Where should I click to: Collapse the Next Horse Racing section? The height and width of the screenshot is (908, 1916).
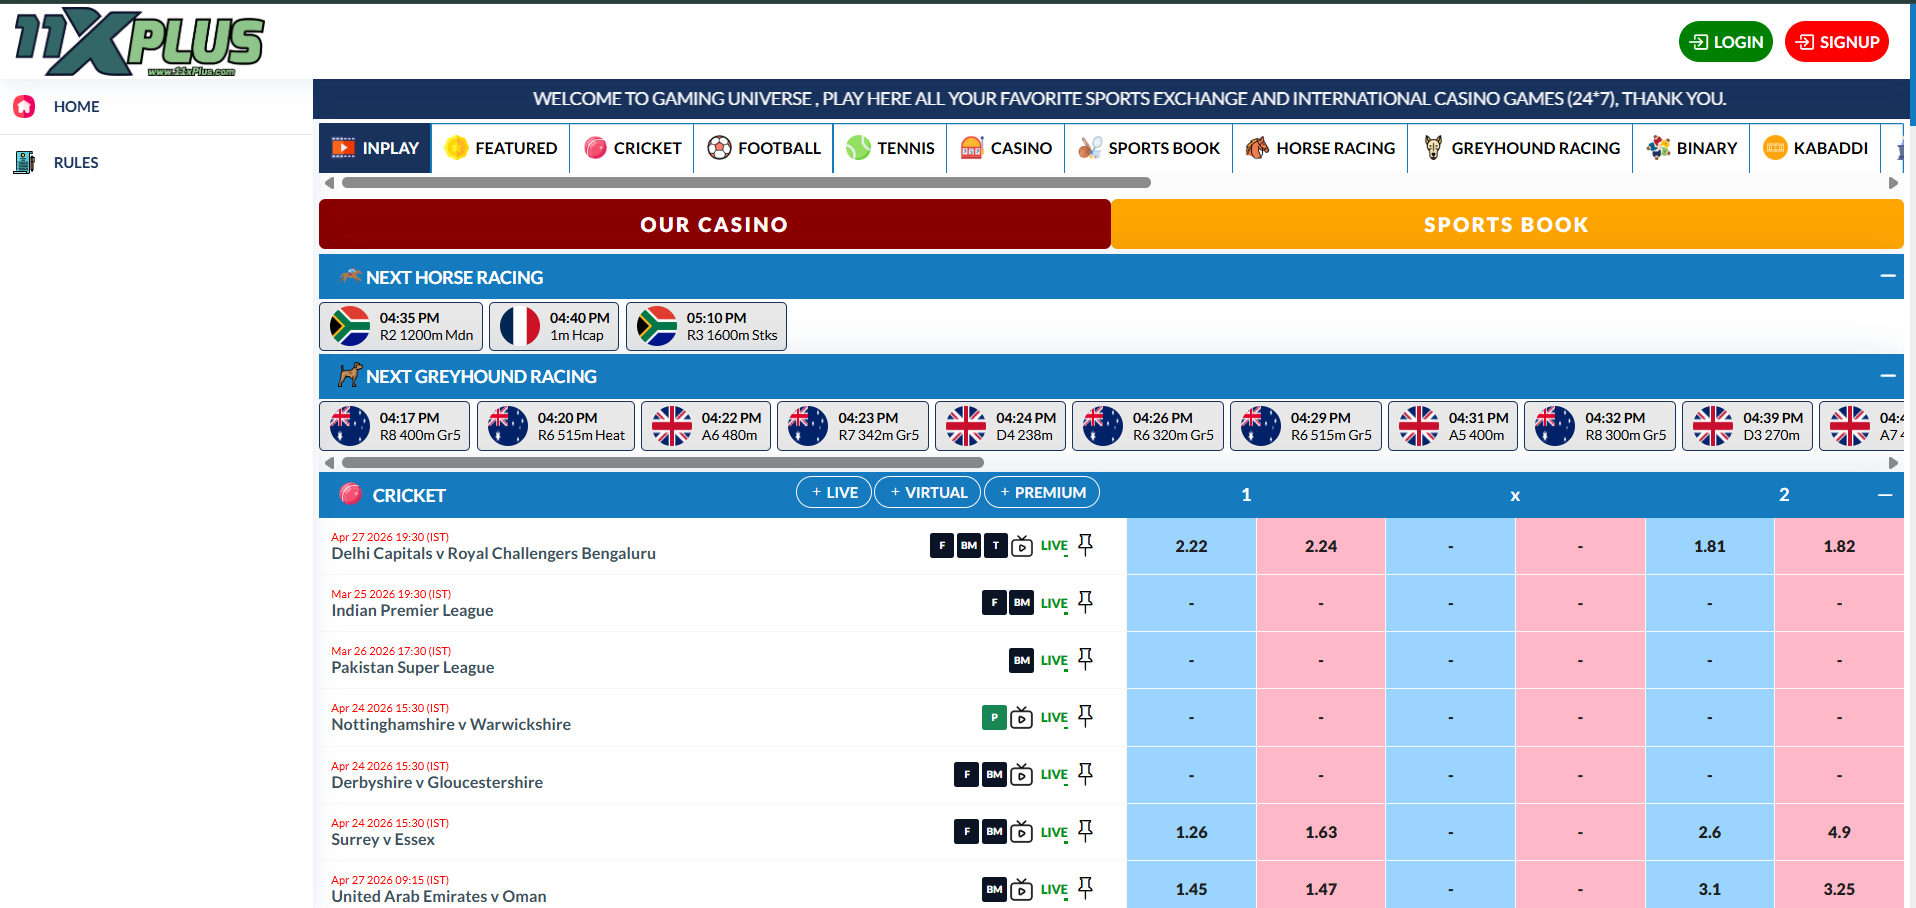point(1888,276)
